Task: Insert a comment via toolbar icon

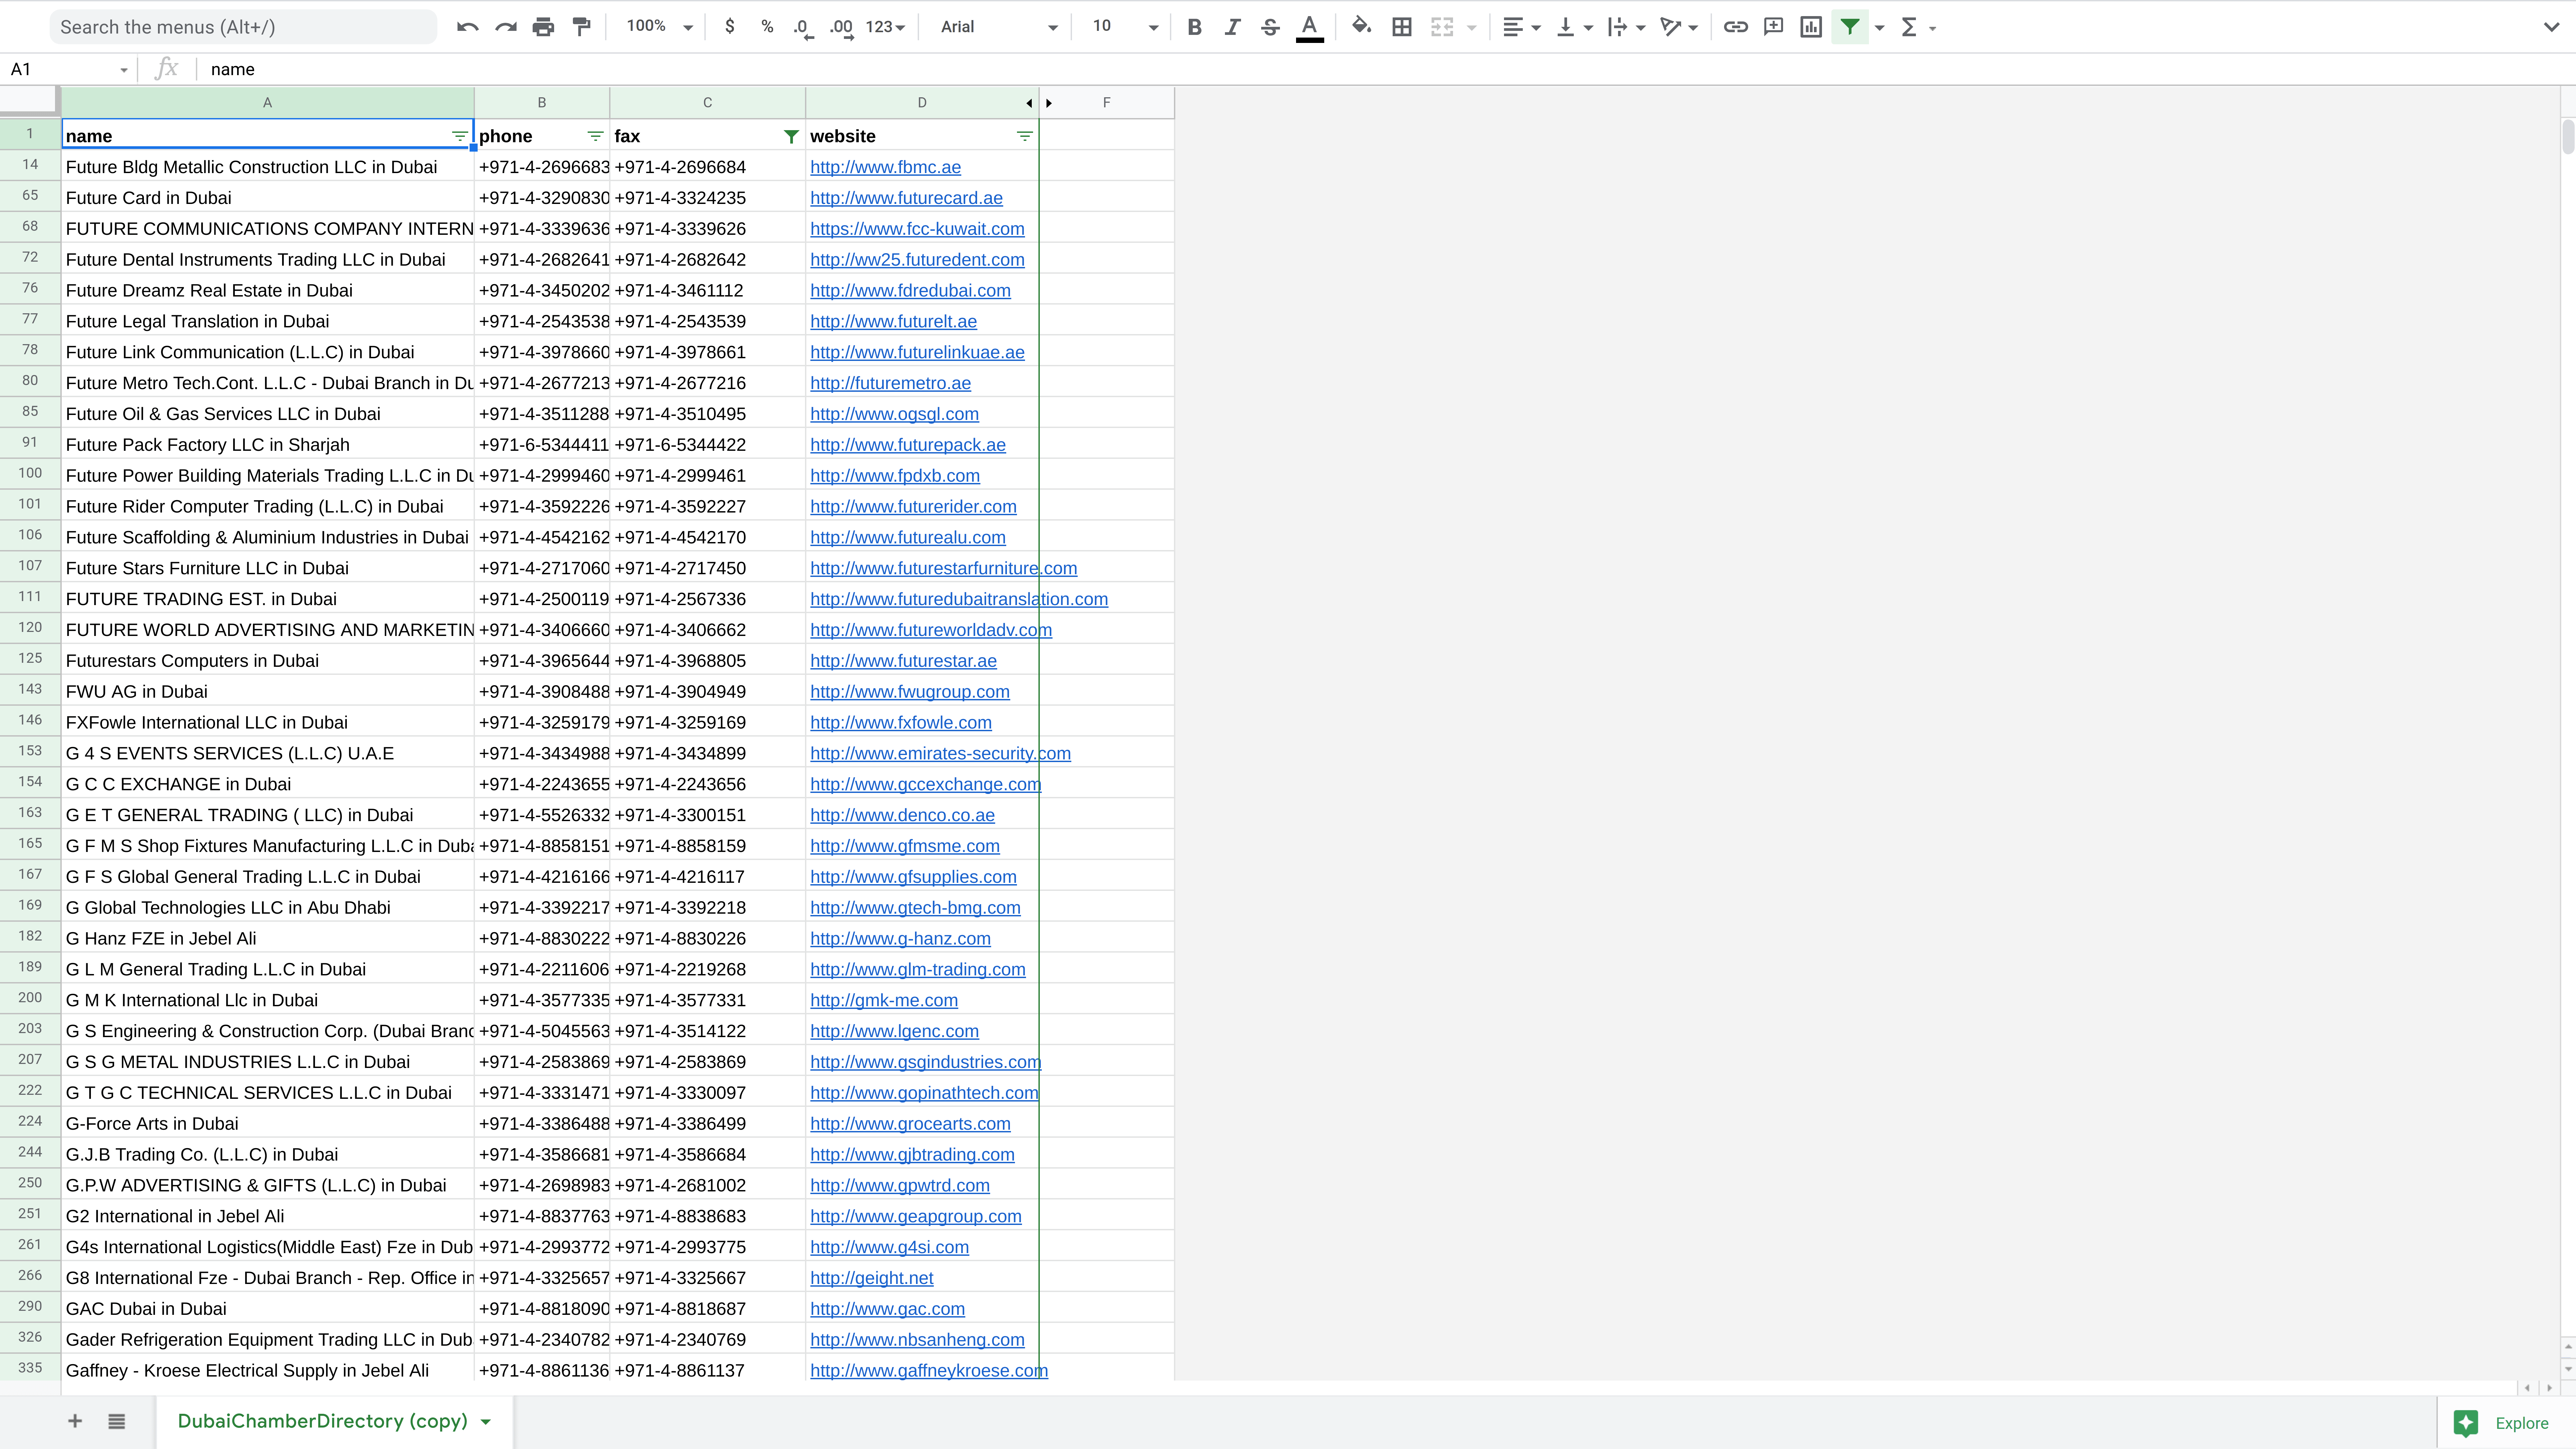Action: [1773, 27]
